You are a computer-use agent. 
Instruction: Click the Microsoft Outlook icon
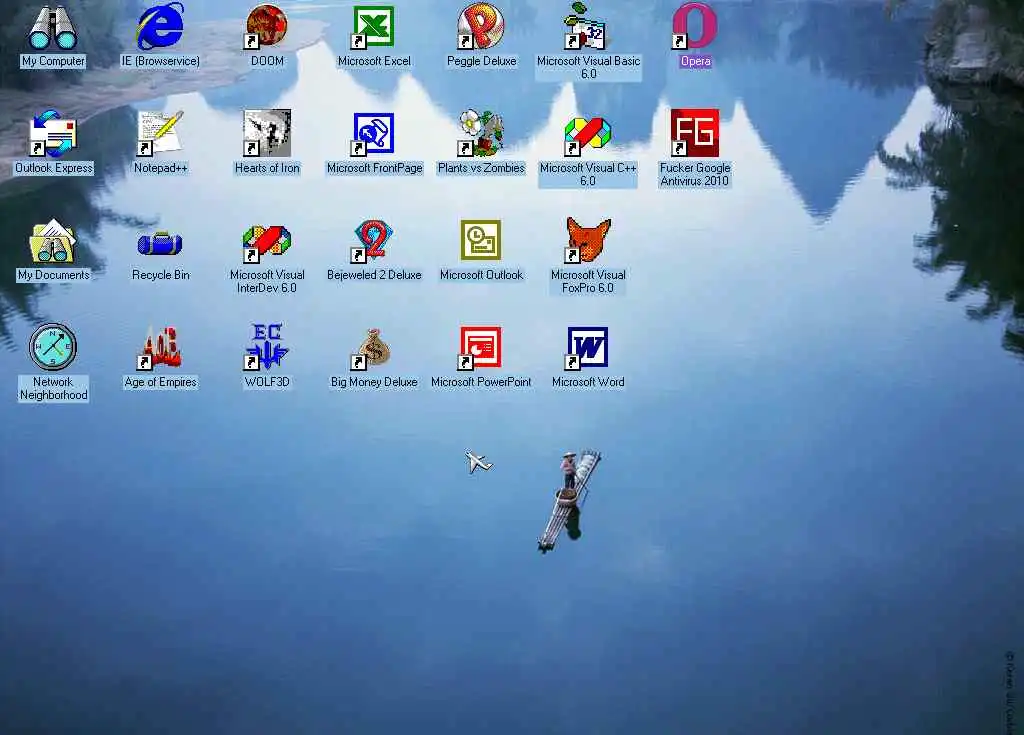click(x=481, y=240)
